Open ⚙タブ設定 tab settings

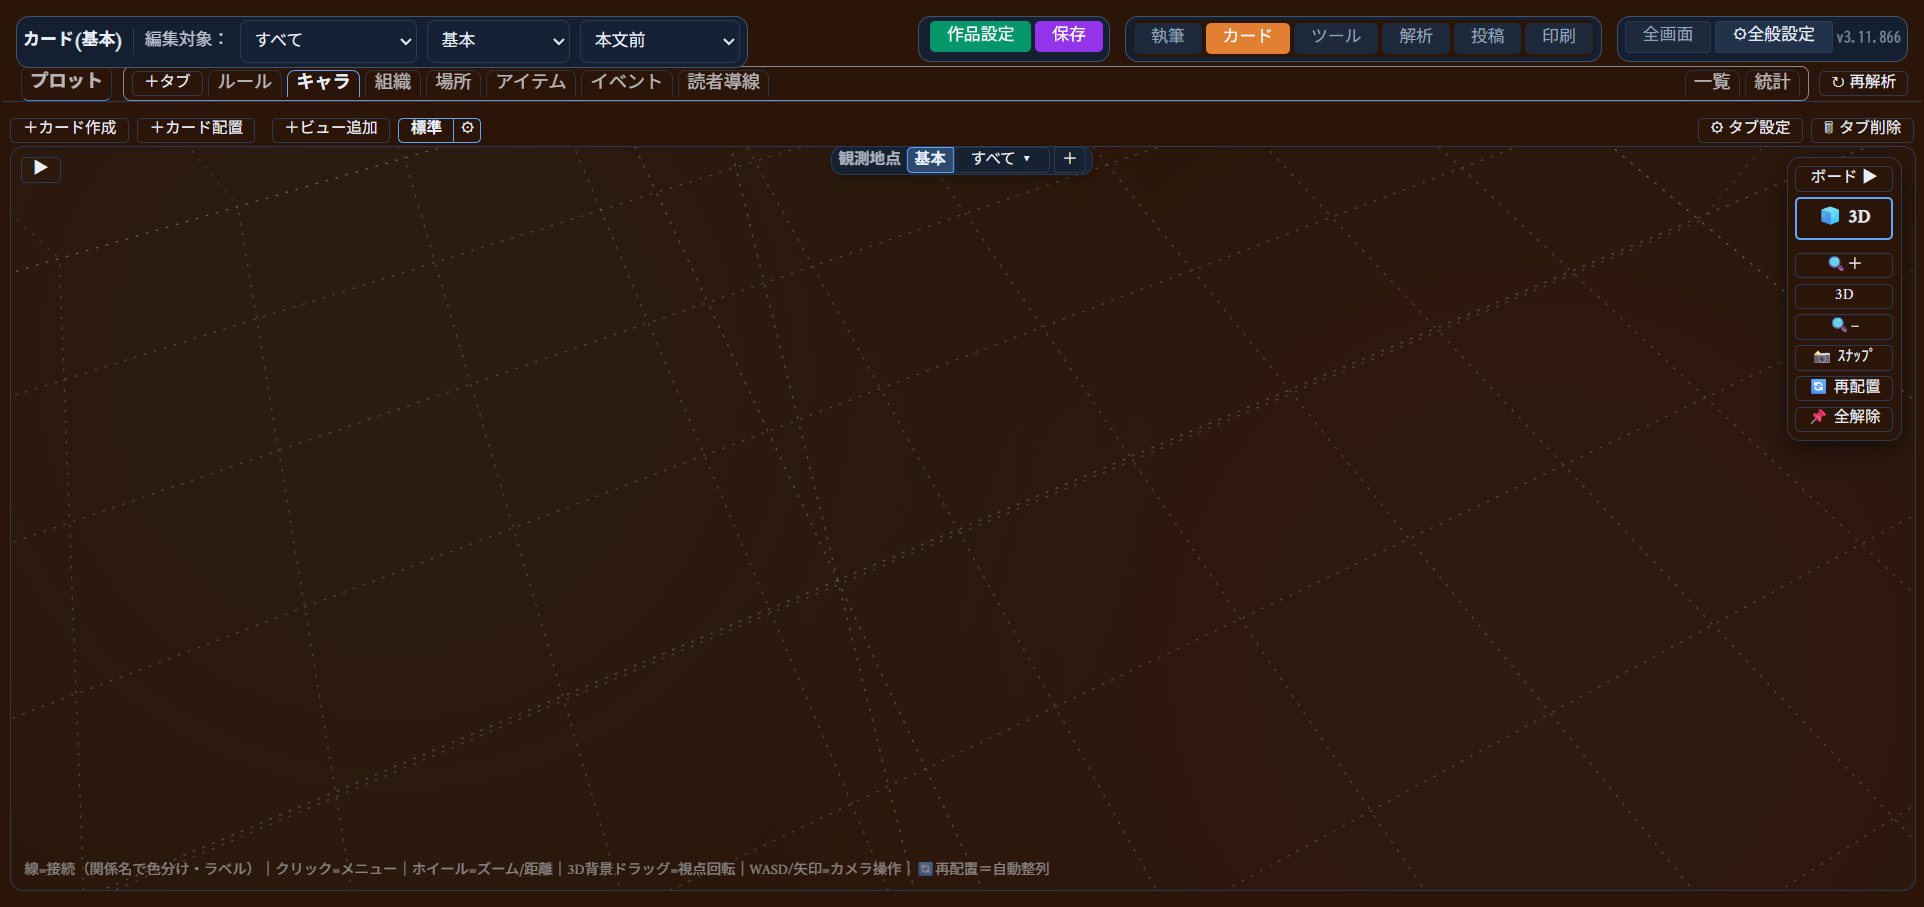pos(1750,129)
